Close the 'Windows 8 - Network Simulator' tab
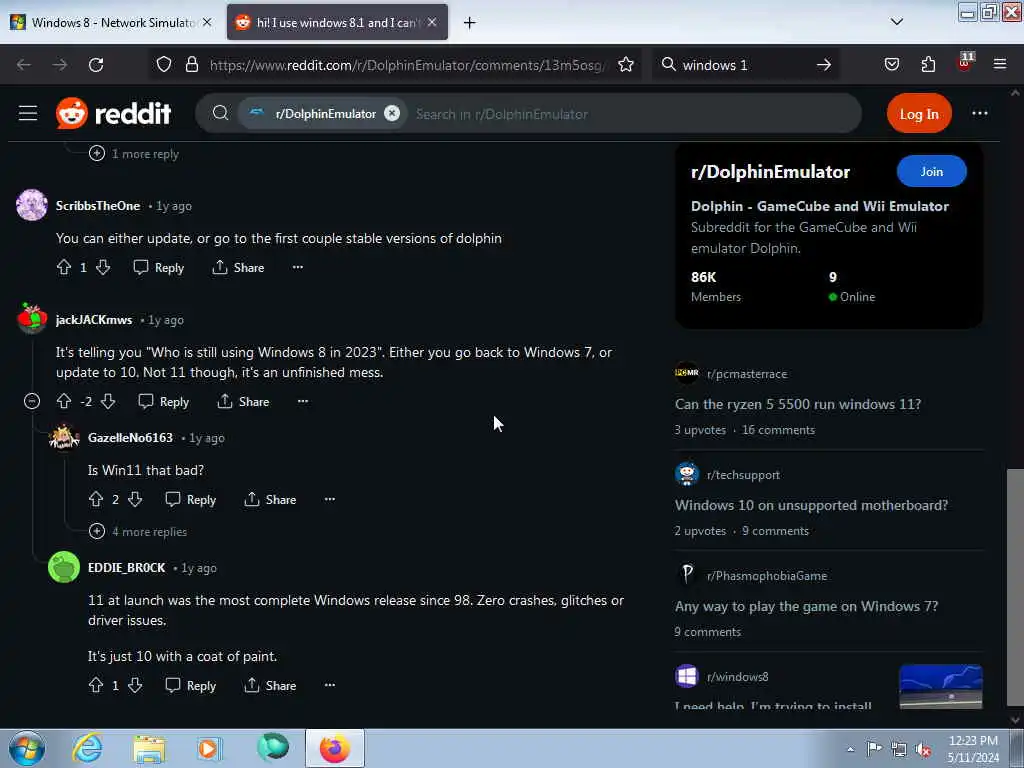The height and width of the screenshot is (768, 1024). click(x=207, y=22)
